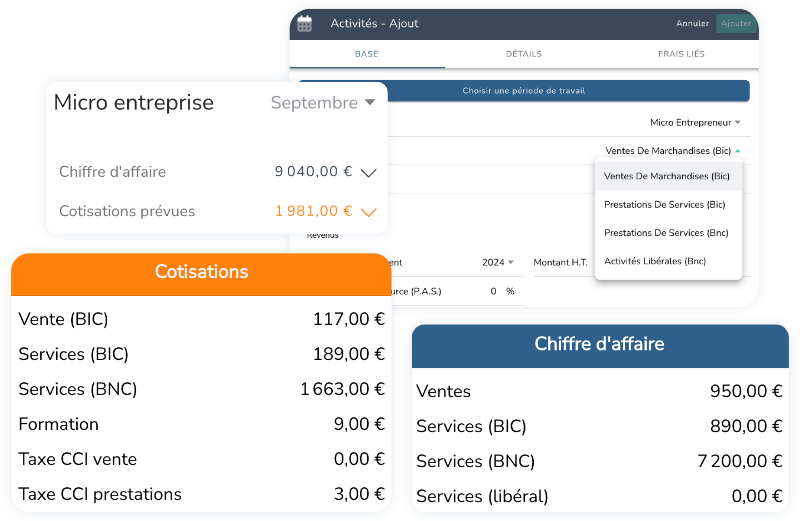Select Activités Libérales (Bnc) option
Image resolution: width=800 pixels, height=521 pixels.
tap(668, 261)
